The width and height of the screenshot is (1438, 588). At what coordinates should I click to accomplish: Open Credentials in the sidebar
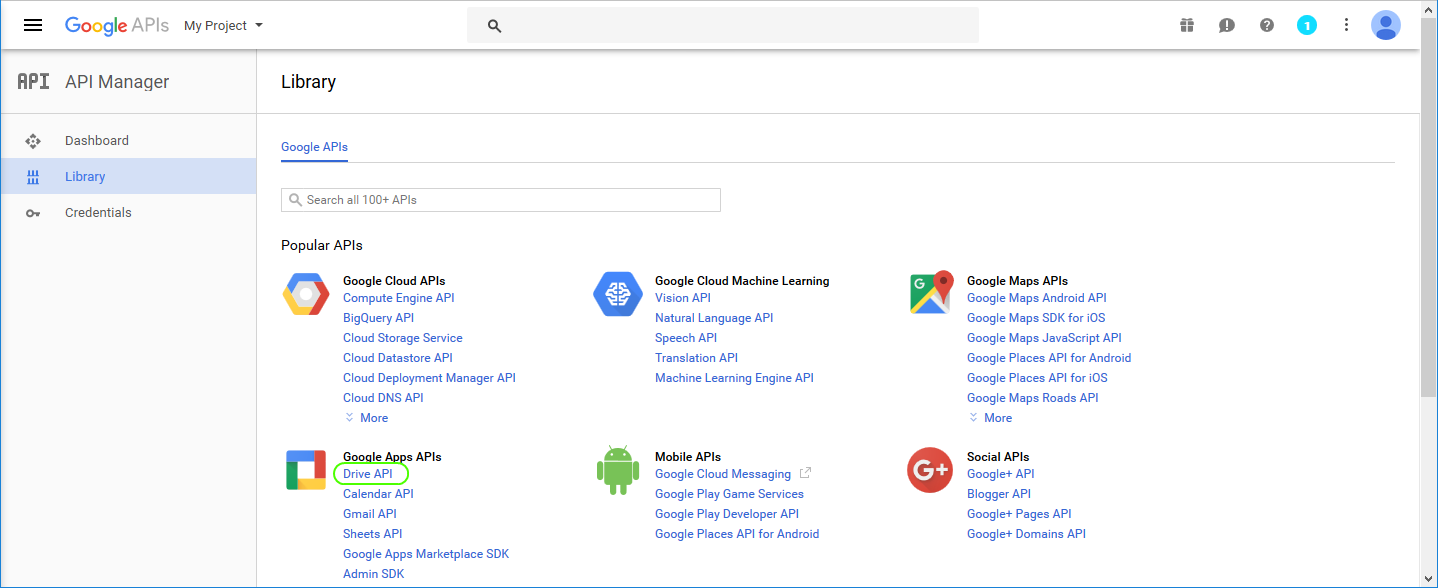coord(98,213)
